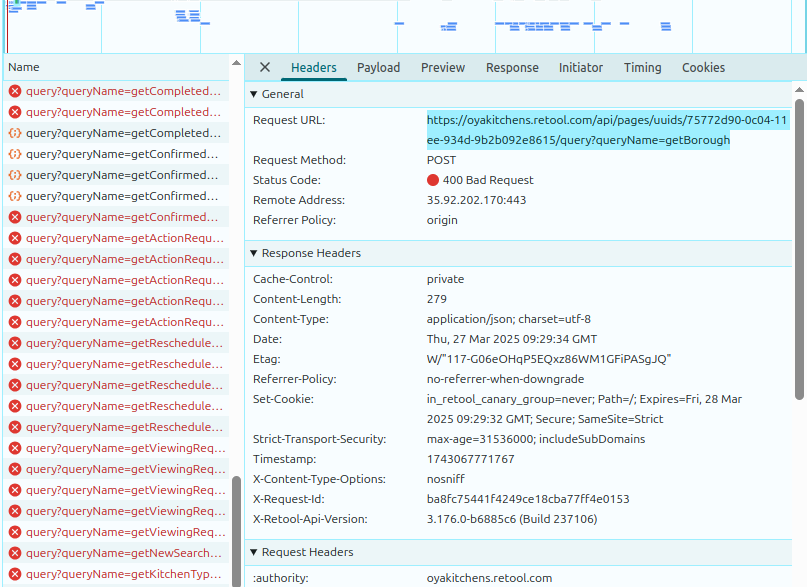Show the Response tab
This screenshot has width=807, height=587.
click(512, 68)
